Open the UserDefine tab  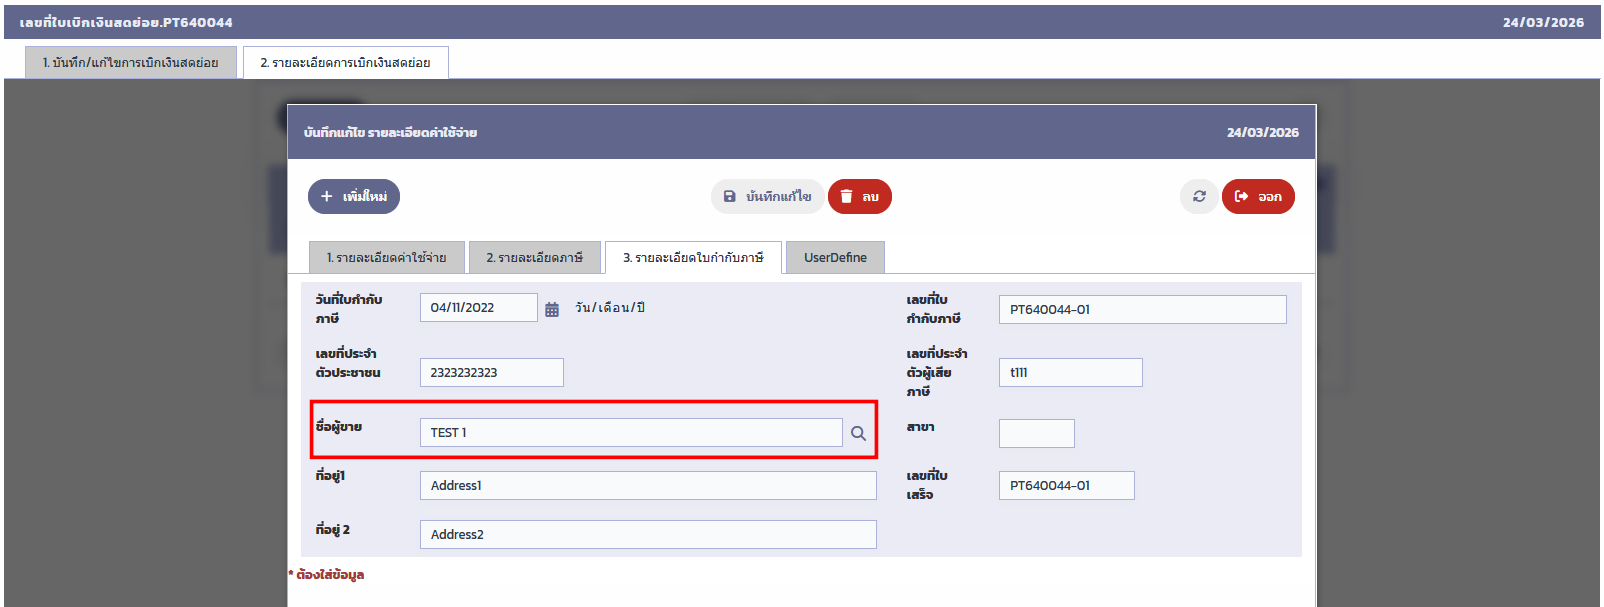(x=835, y=258)
